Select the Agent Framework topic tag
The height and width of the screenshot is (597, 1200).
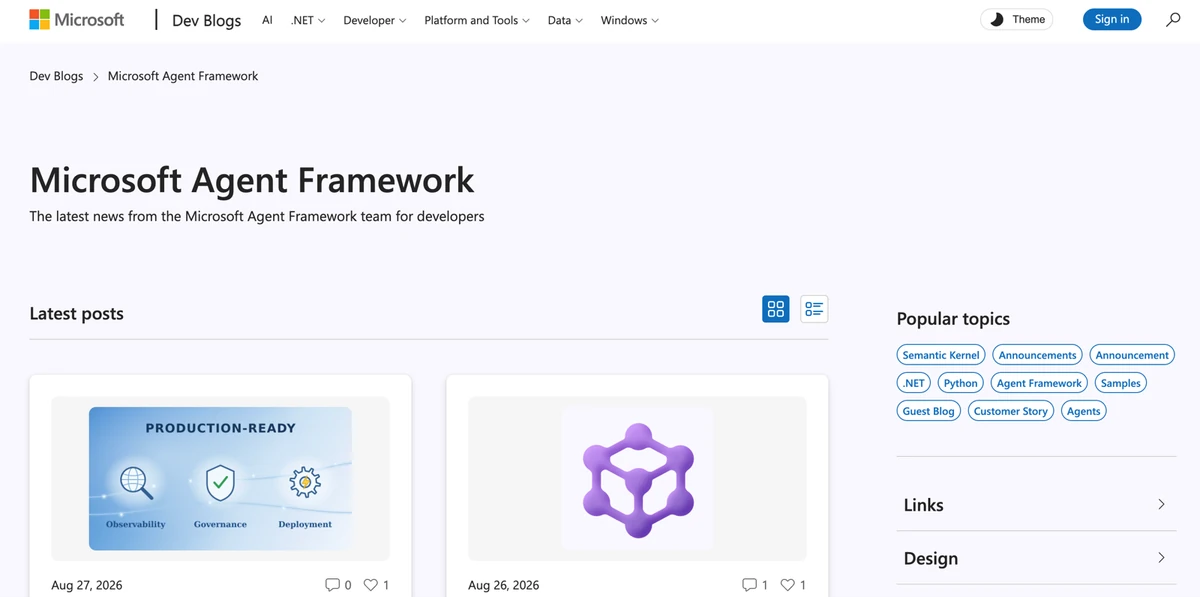pyautogui.click(x=1039, y=383)
